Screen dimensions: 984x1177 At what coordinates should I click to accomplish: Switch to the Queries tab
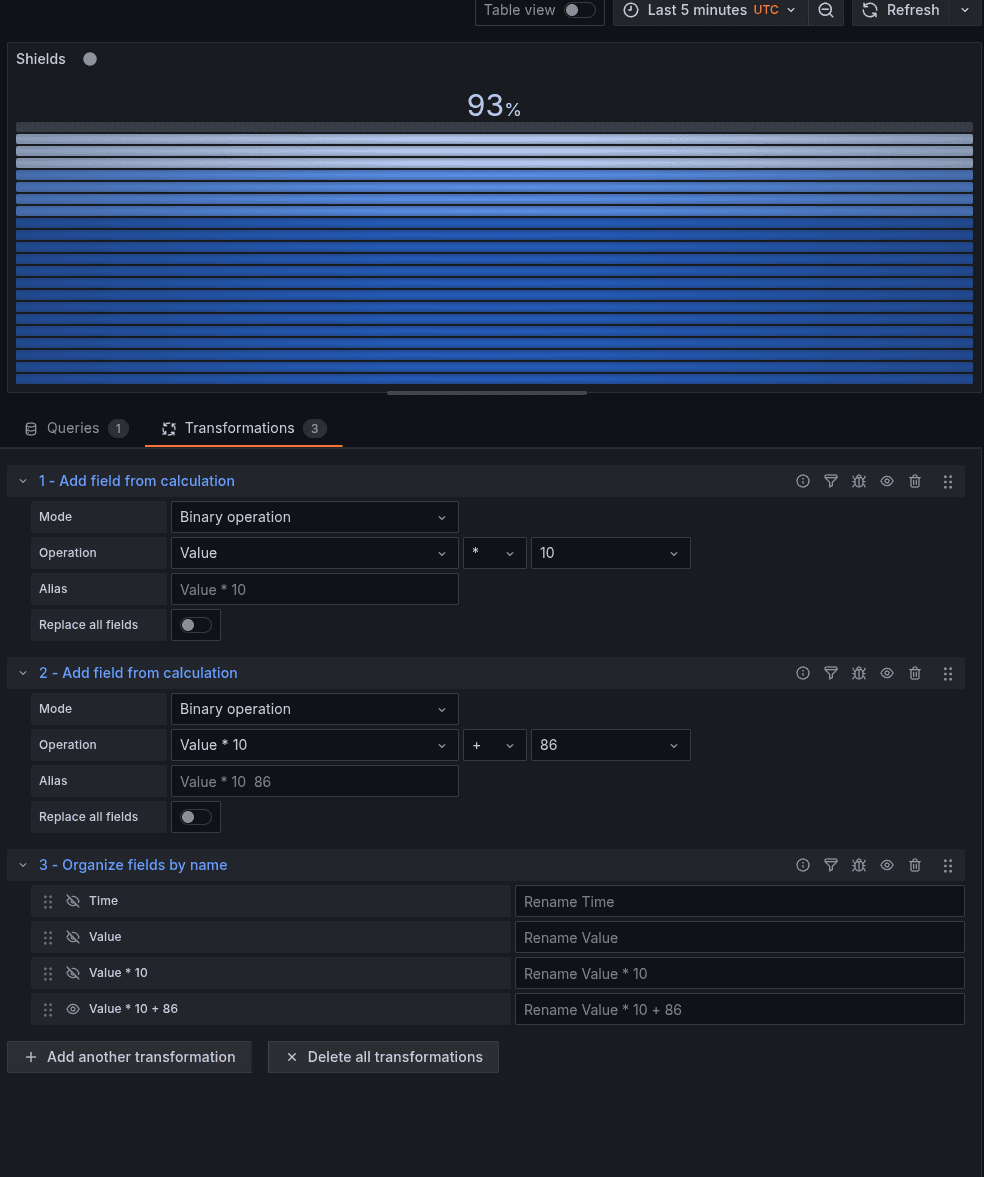75,428
